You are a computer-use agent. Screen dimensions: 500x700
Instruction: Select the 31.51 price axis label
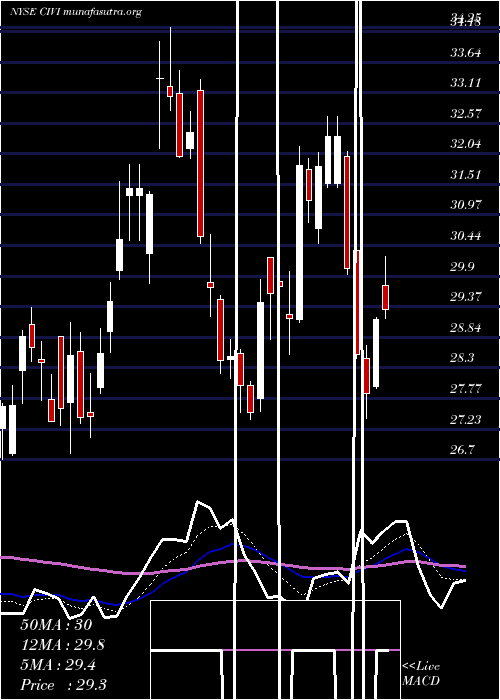(x=466, y=174)
